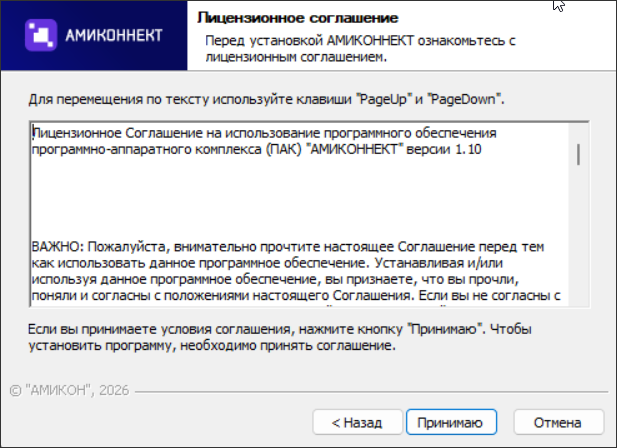Screen dimensions: 617x448
Task: Go back with the < Назад button
Action: (357, 421)
